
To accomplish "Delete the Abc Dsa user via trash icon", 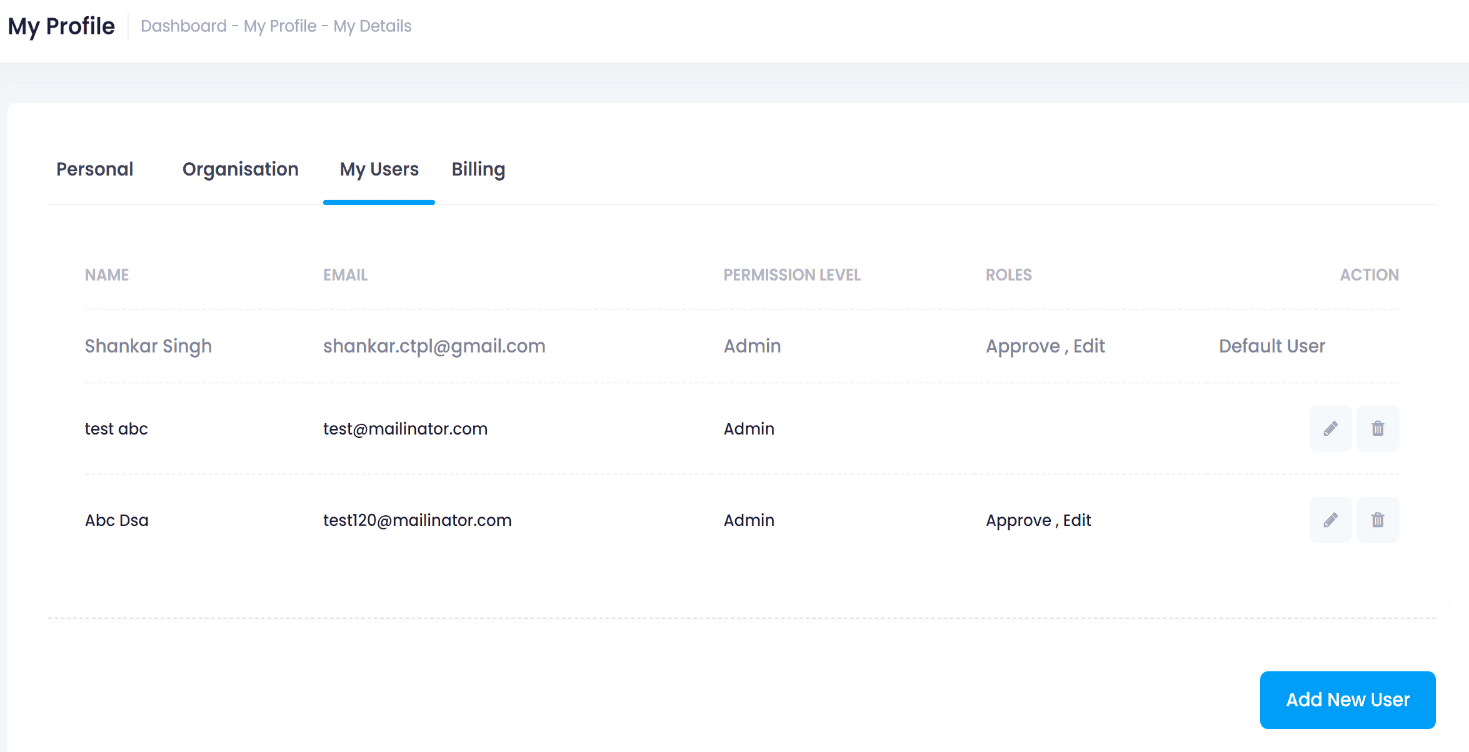I will [x=1377, y=520].
